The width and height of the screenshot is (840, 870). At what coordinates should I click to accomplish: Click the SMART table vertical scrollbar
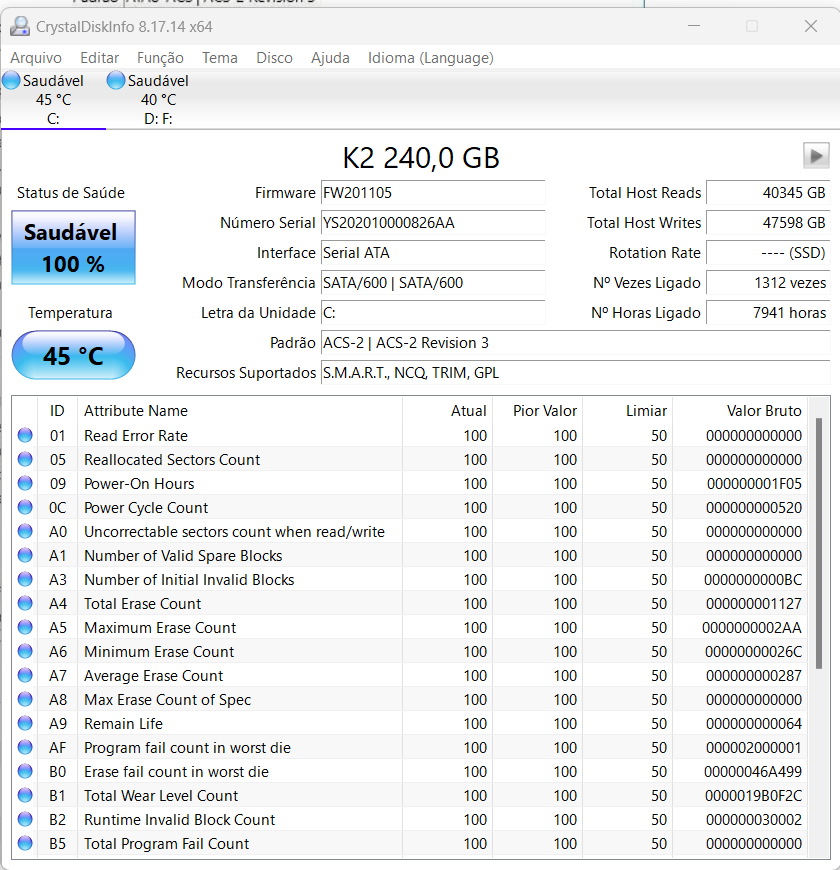coord(819,543)
